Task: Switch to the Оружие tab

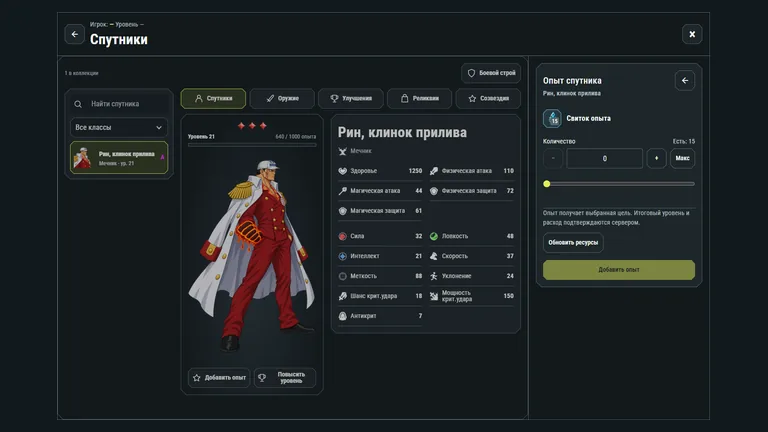Action: point(282,98)
